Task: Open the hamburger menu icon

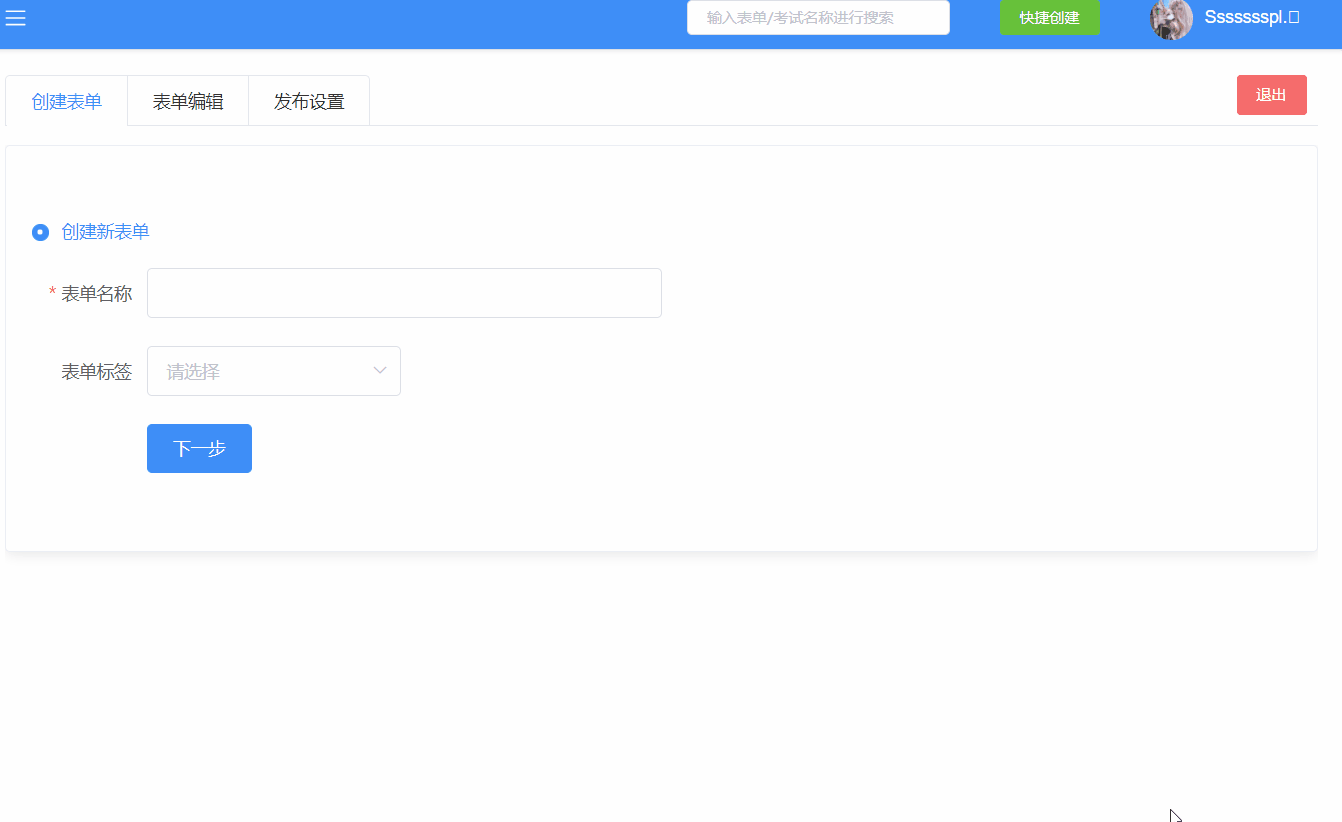Action: pos(15,18)
